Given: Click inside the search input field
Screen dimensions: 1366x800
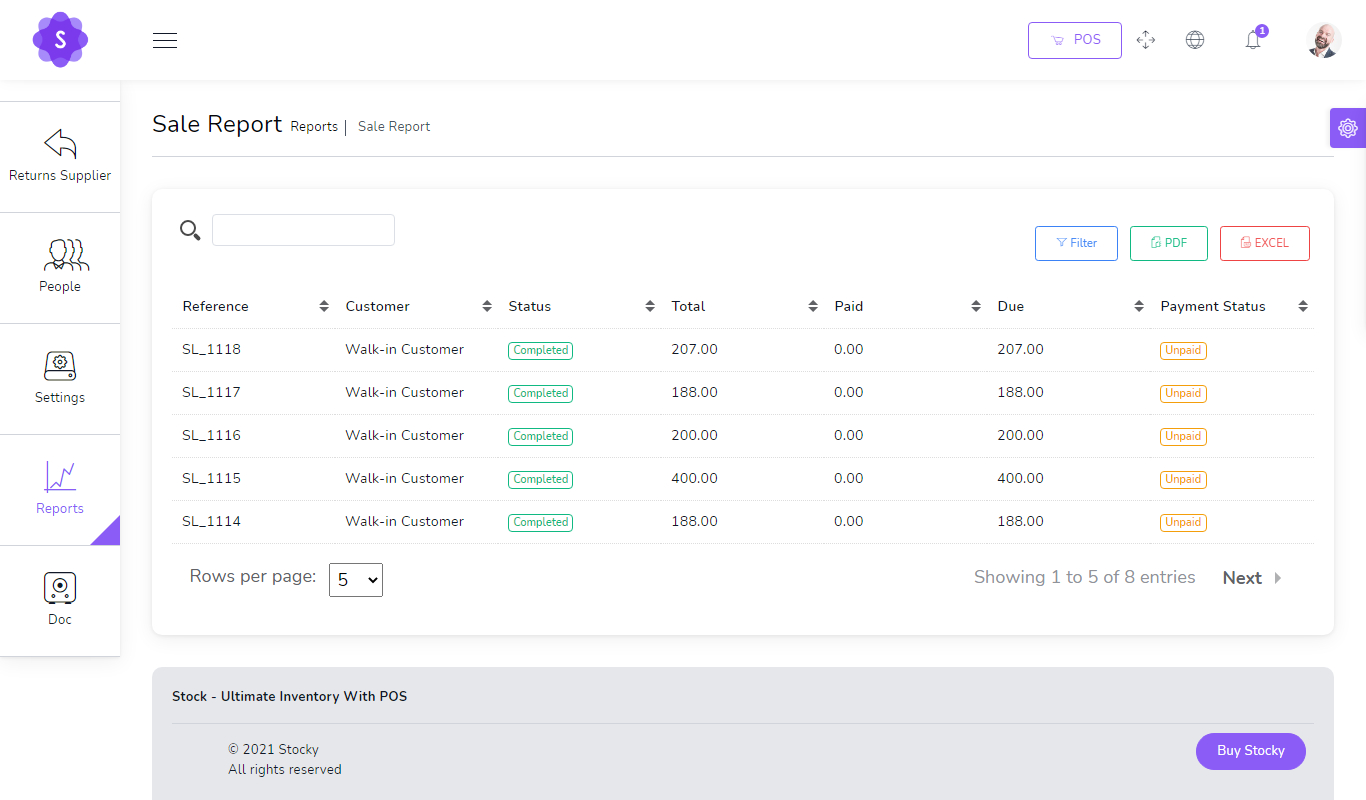Looking at the screenshot, I should tap(303, 229).
